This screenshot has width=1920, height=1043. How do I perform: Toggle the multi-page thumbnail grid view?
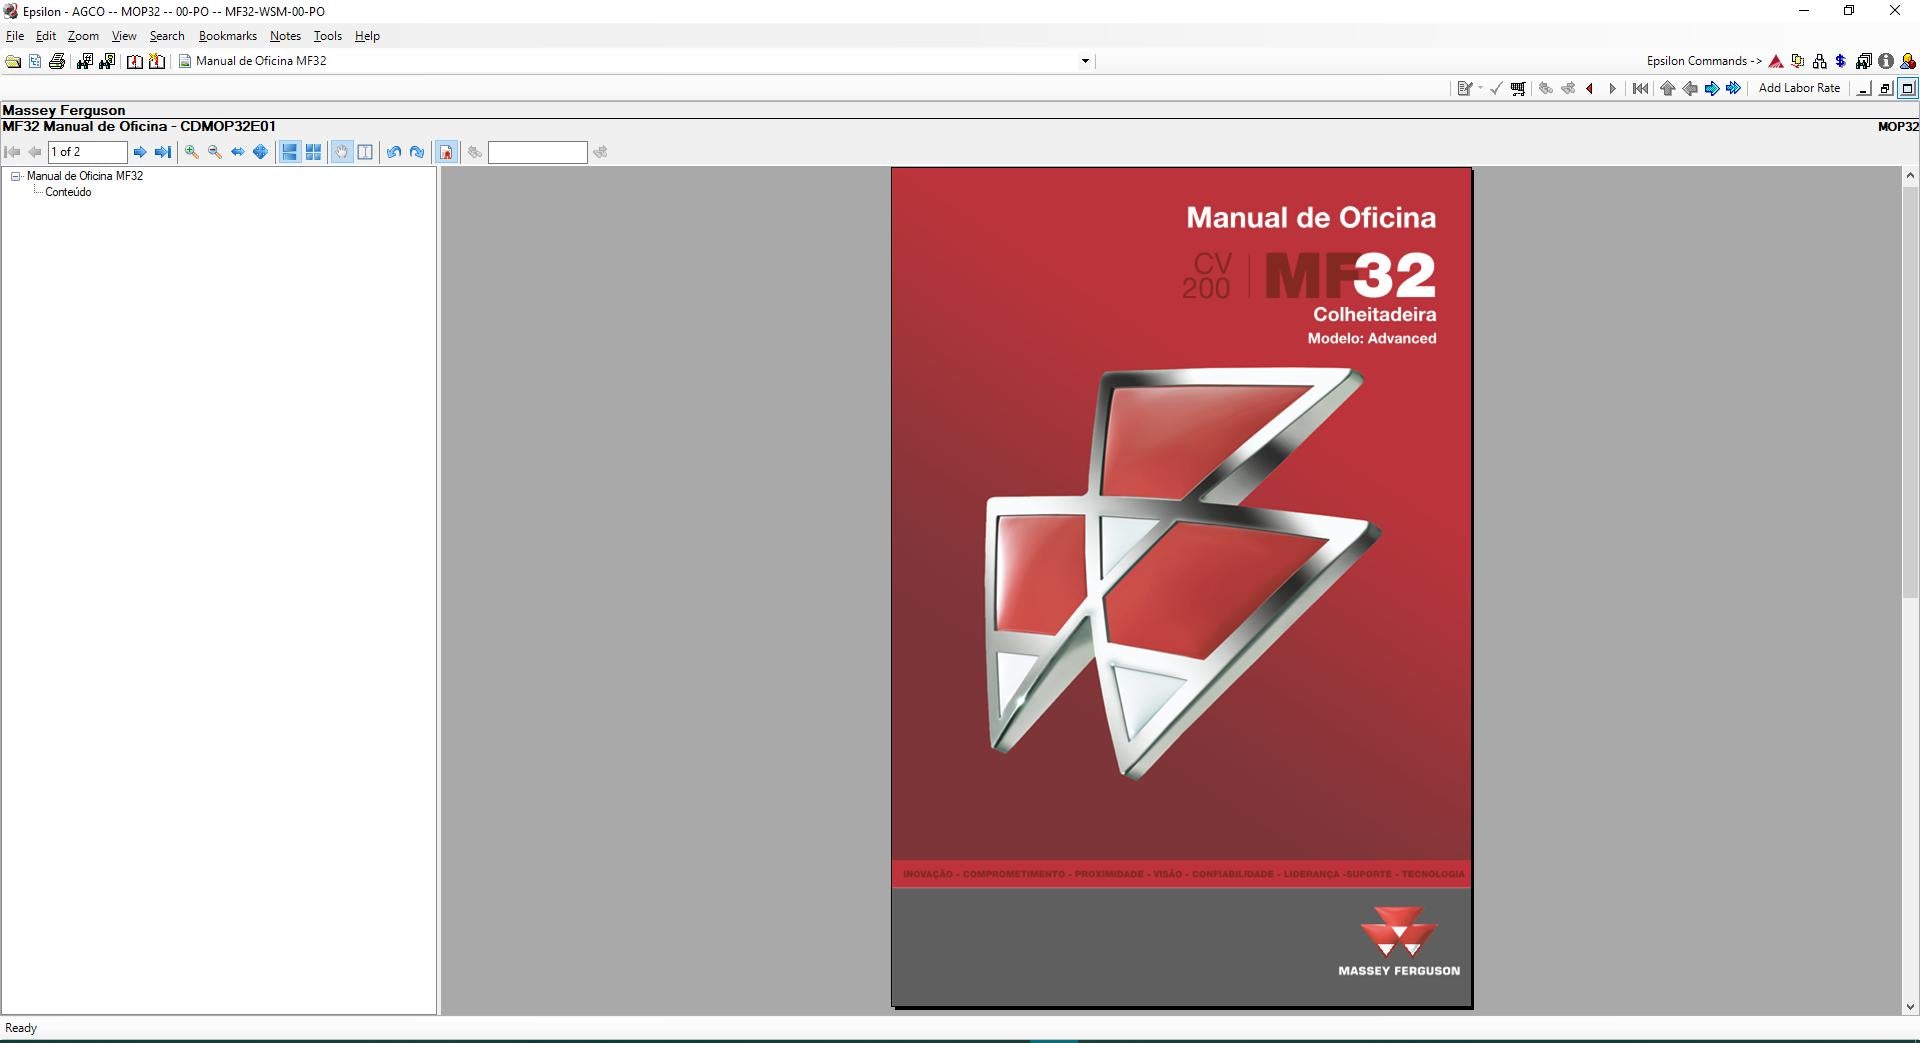313,152
